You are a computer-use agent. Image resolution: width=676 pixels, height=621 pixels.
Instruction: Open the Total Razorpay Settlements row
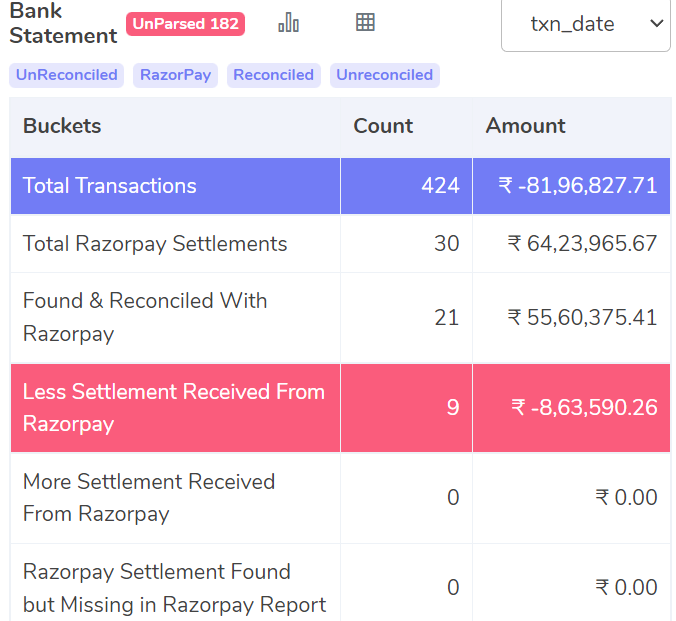click(340, 244)
